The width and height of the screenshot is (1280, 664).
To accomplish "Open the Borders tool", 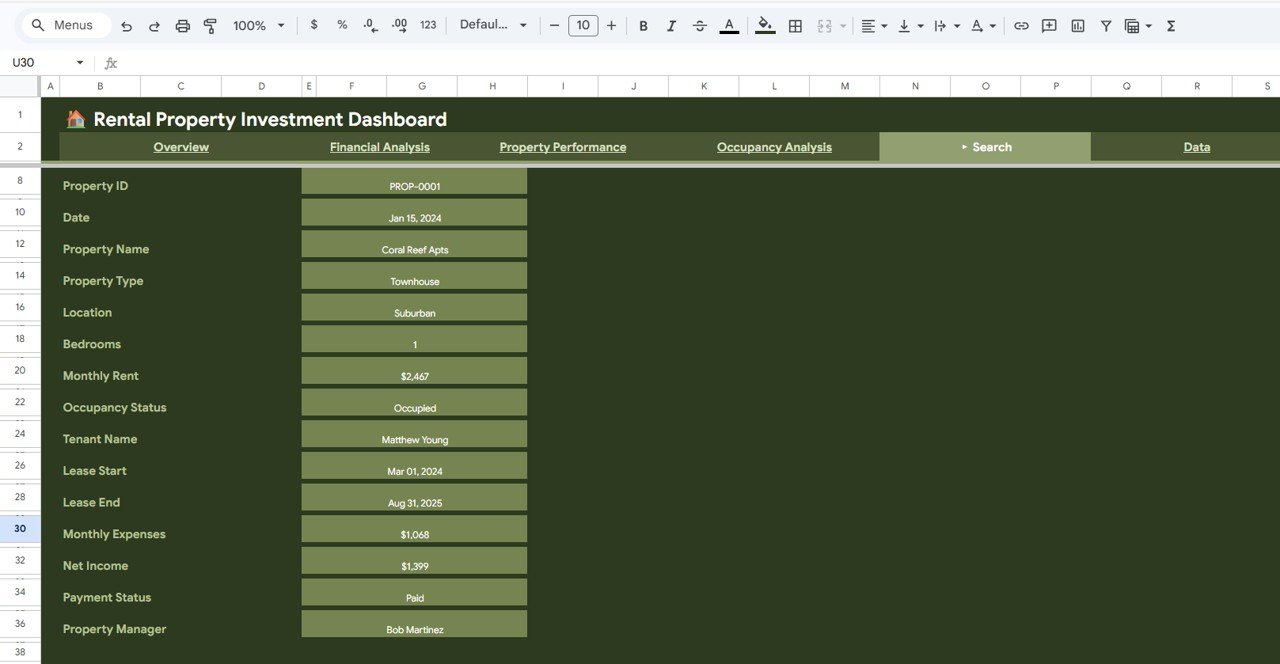I will coord(795,25).
